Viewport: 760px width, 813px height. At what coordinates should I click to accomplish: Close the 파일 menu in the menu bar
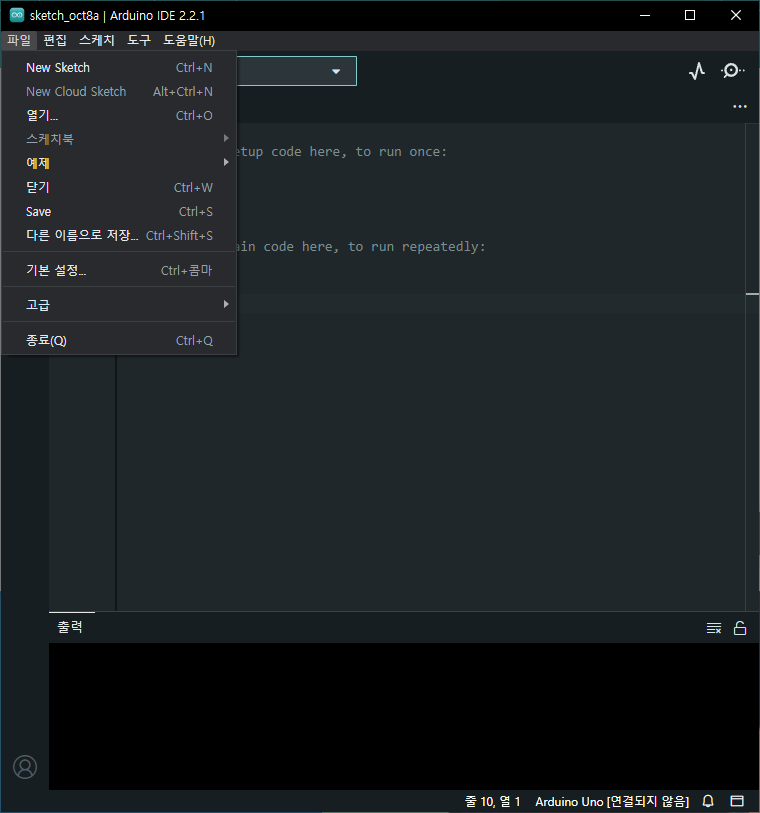click(19, 40)
